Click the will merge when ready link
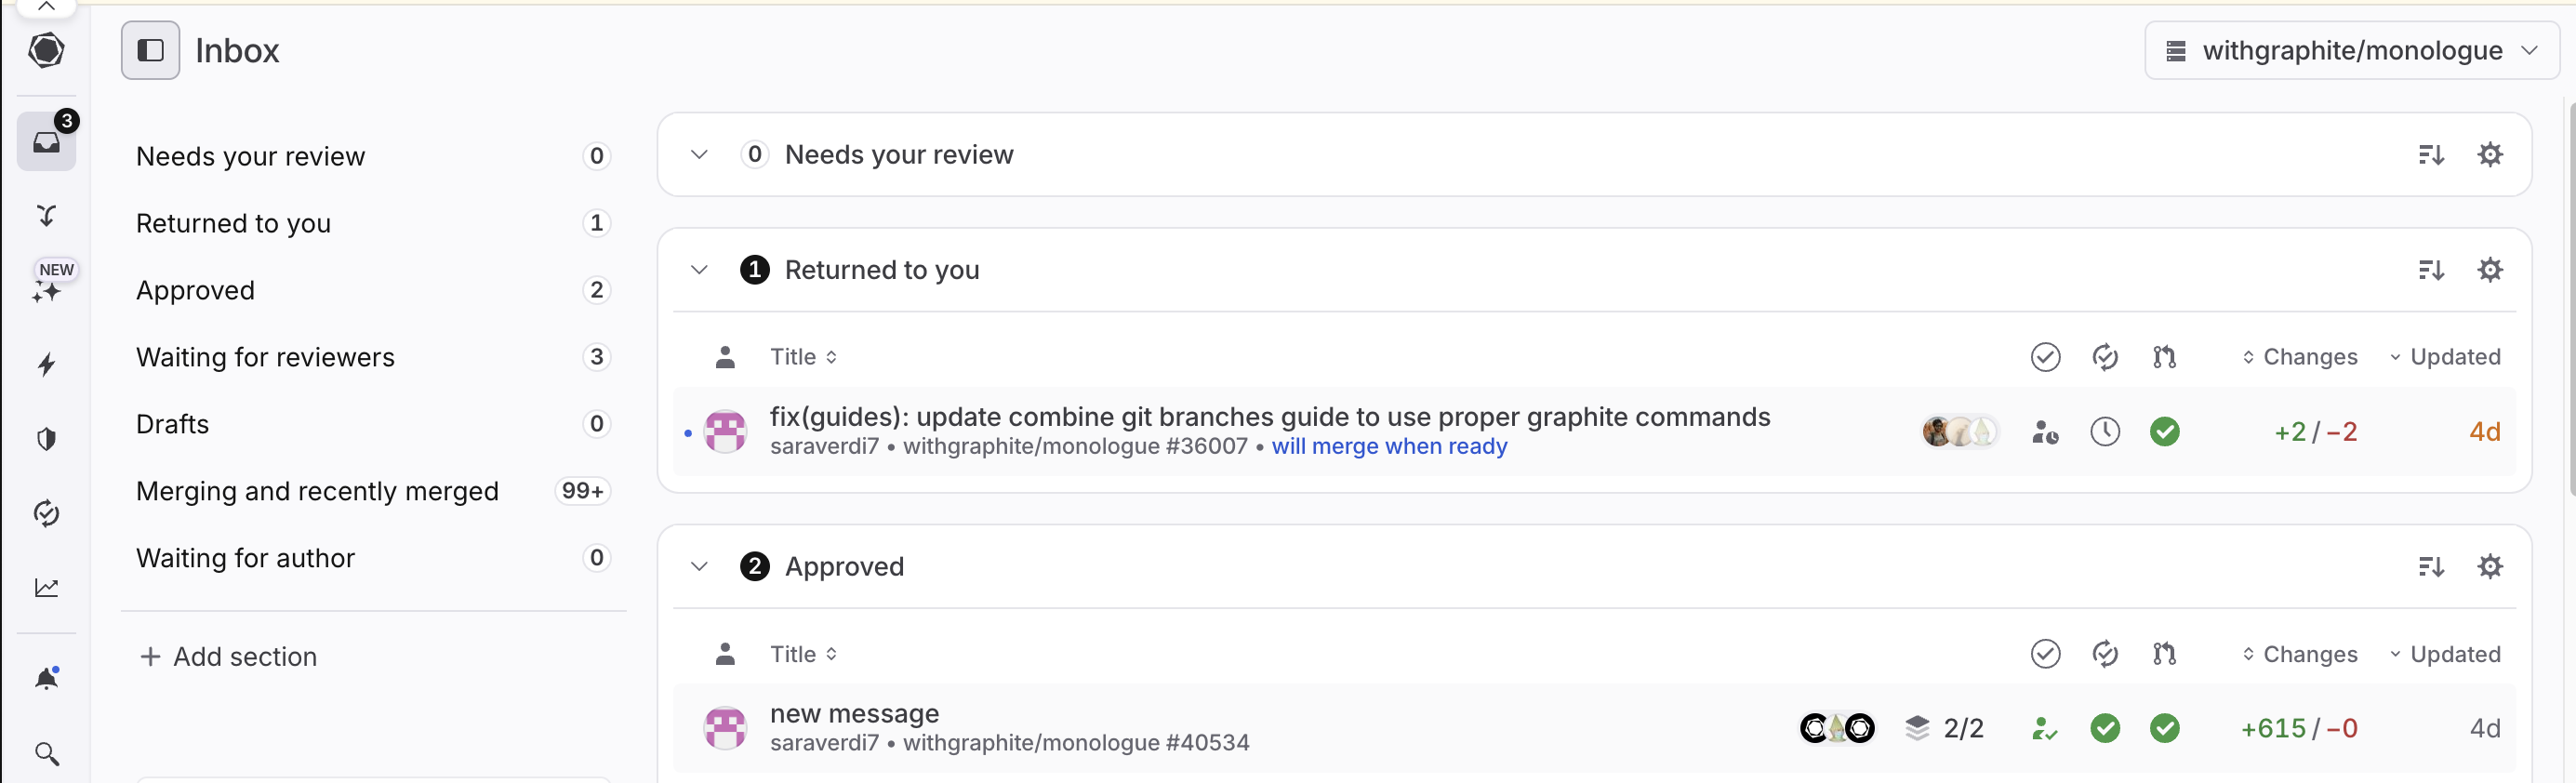Image resolution: width=2576 pixels, height=783 pixels. pos(1391,447)
